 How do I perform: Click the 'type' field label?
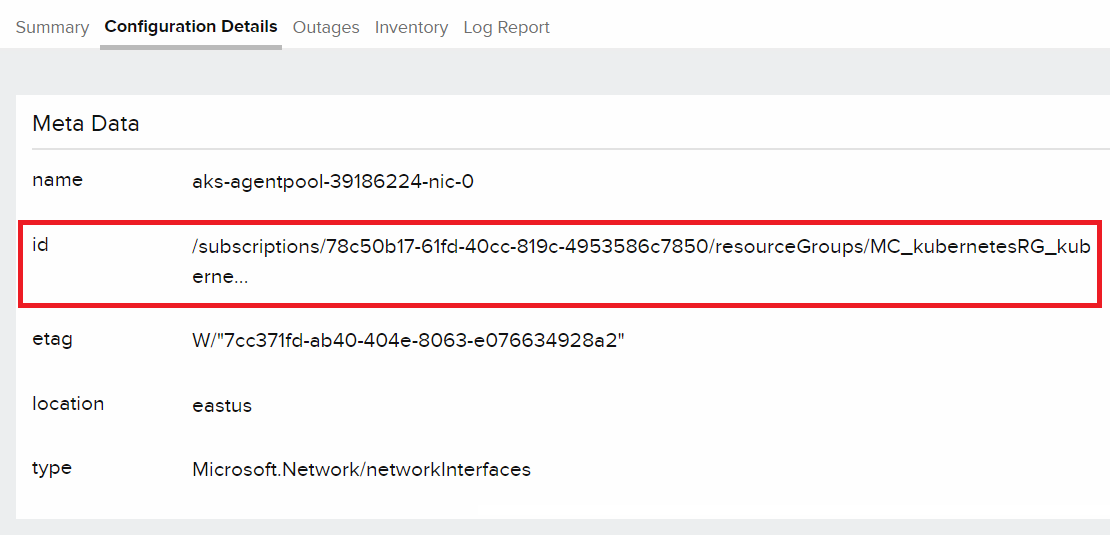tap(52, 467)
